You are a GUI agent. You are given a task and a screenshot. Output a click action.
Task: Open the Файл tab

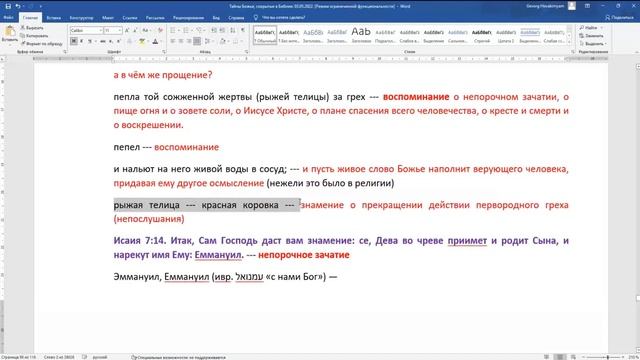[9, 18]
